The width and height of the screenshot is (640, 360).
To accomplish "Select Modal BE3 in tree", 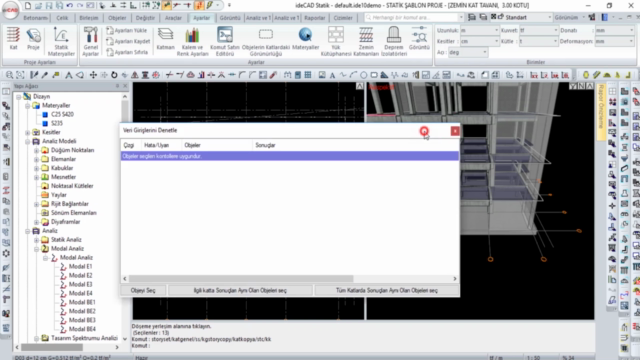I will tap(82, 320).
